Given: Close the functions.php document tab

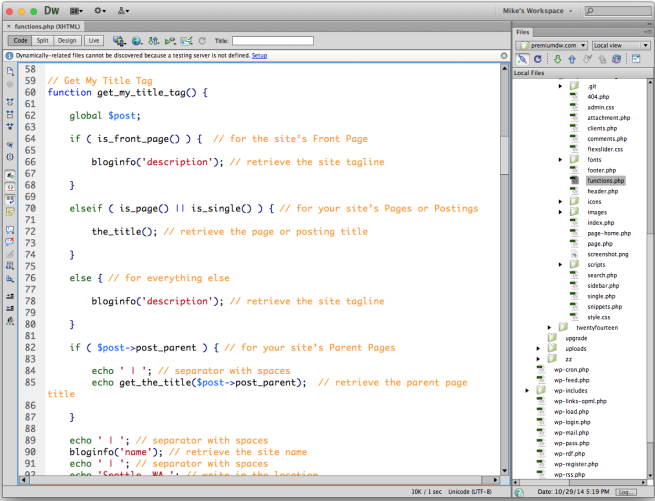Looking at the screenshot, I should [8, 26].
